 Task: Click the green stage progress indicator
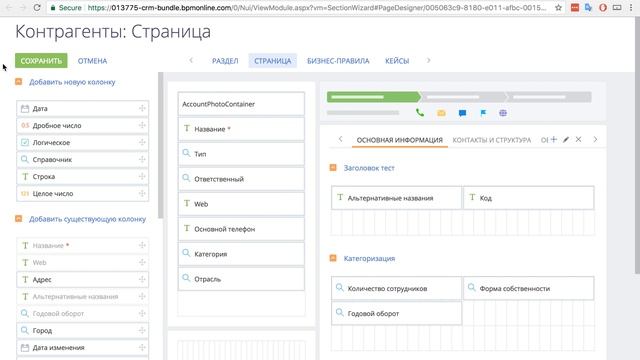[x=373, y=97]
